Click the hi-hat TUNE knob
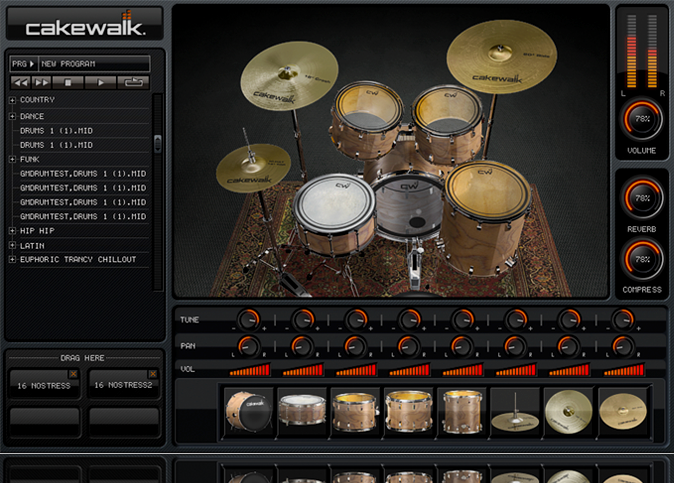This screenshot has width=674, height=483. (516, 319)
